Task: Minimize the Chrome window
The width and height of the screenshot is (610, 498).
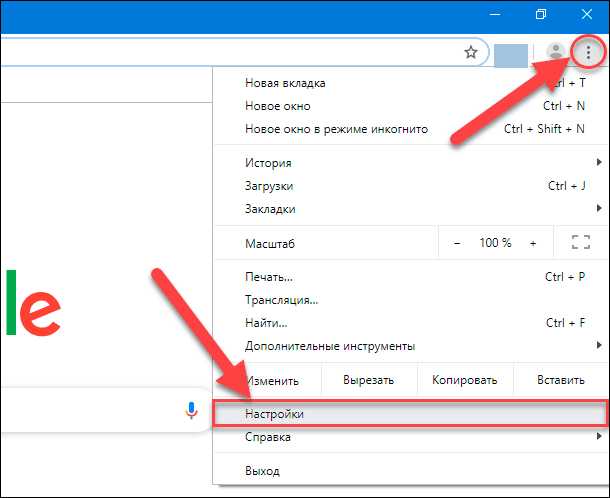Action: 495,14
